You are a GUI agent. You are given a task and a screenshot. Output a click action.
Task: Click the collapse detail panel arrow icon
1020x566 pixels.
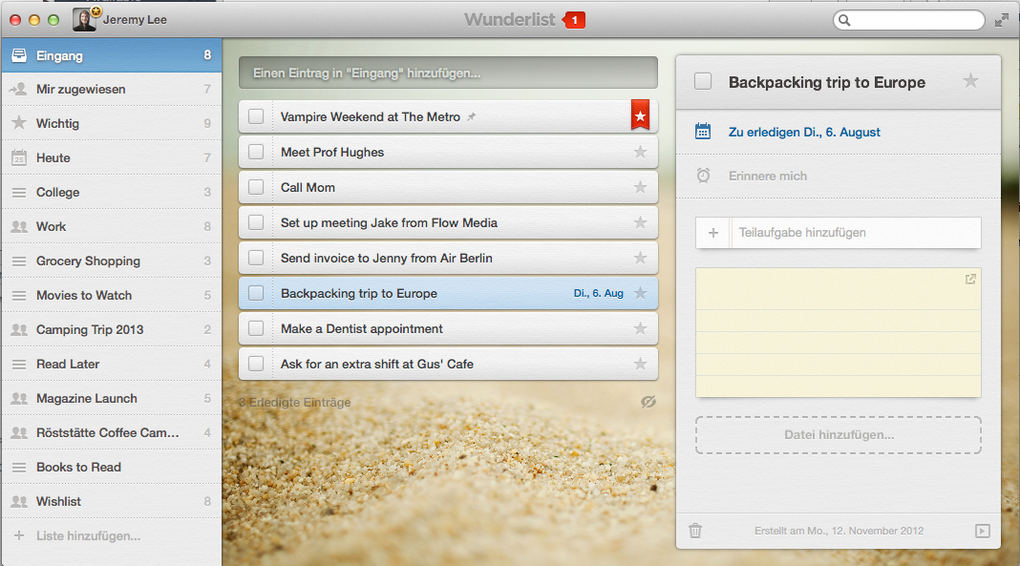982,531
